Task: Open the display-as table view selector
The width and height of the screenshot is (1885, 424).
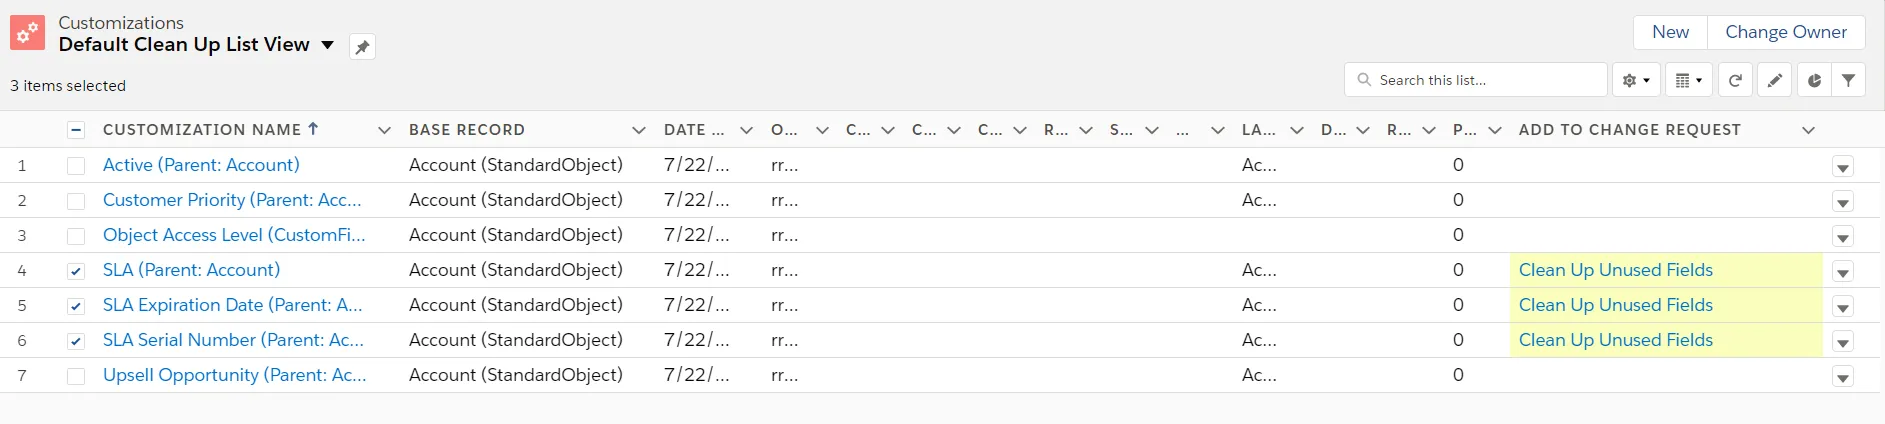Action: click(1689, 80)
